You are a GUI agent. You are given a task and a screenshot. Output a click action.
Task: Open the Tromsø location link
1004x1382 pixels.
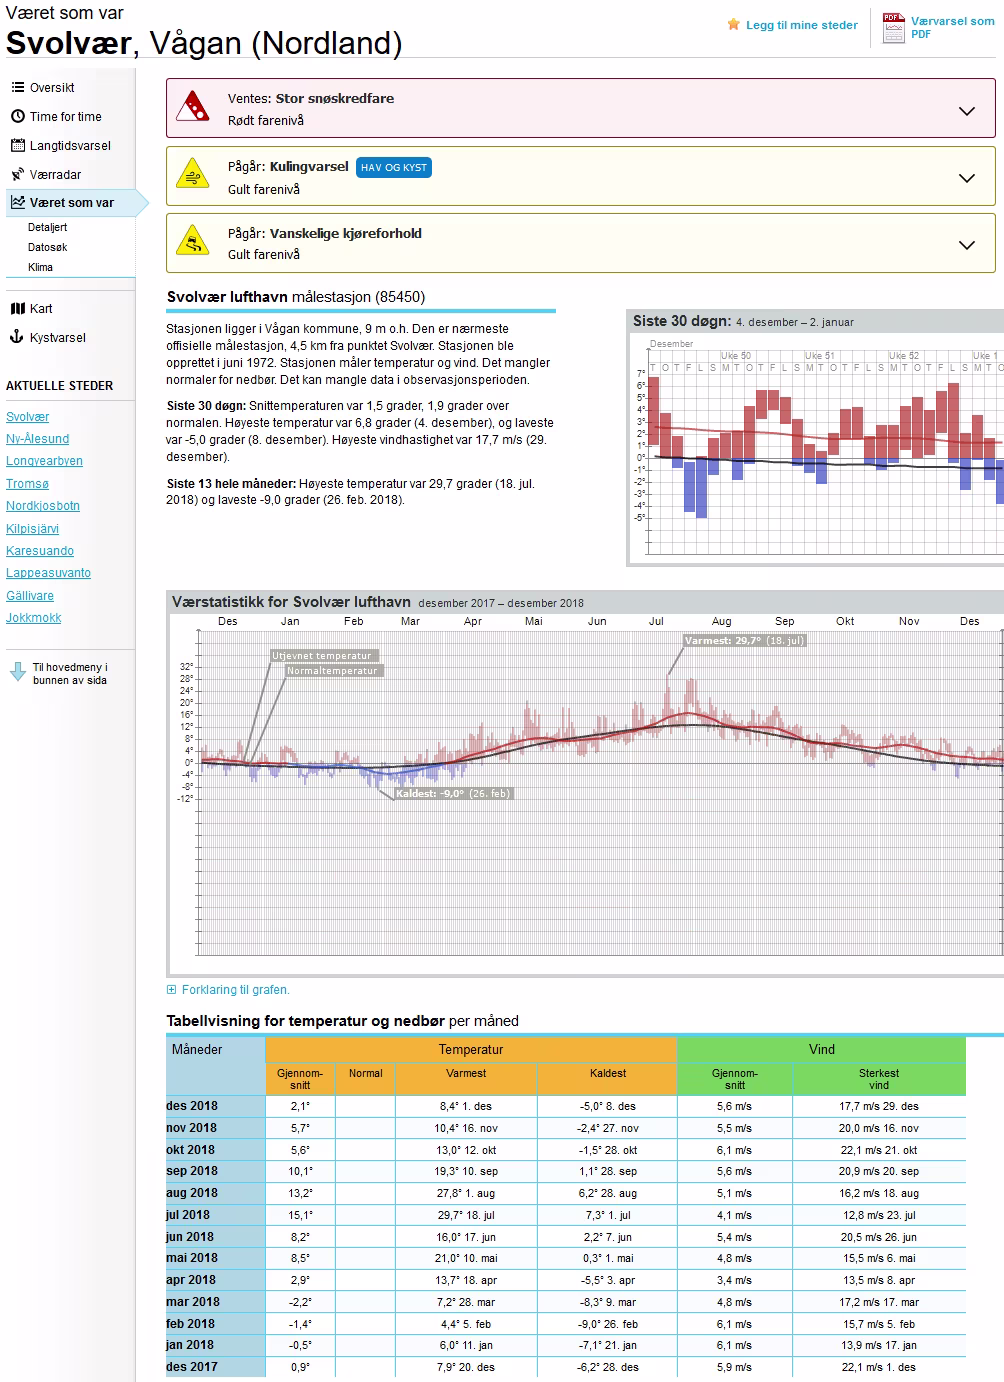[x=27, y=484]
